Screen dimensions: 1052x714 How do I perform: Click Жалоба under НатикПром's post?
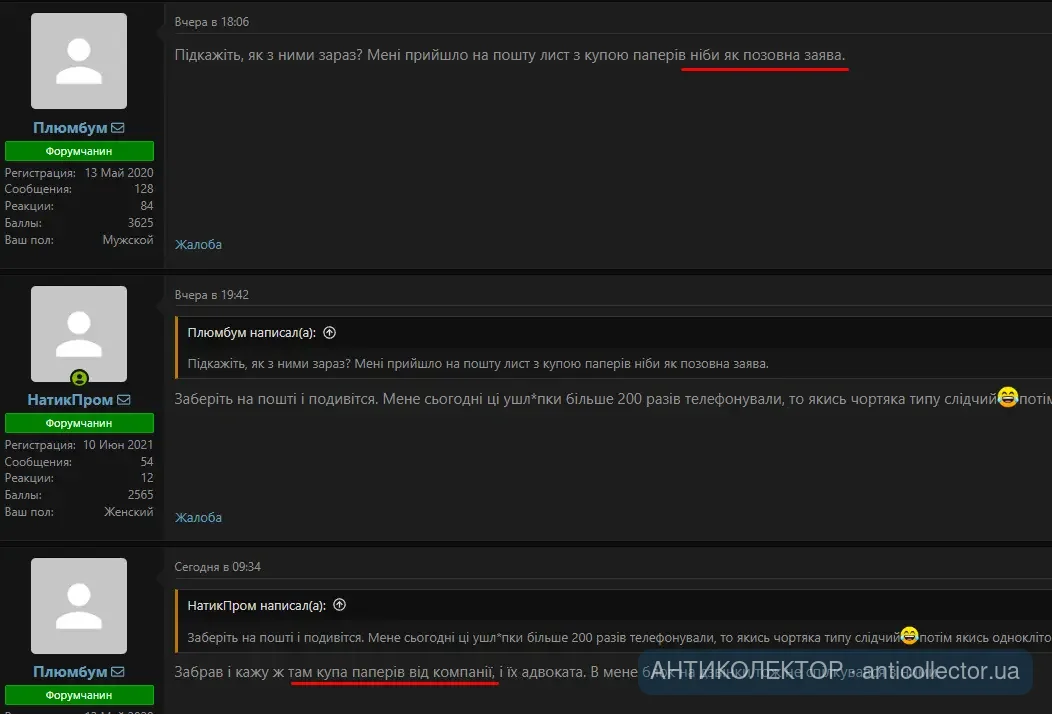(198, 517)
